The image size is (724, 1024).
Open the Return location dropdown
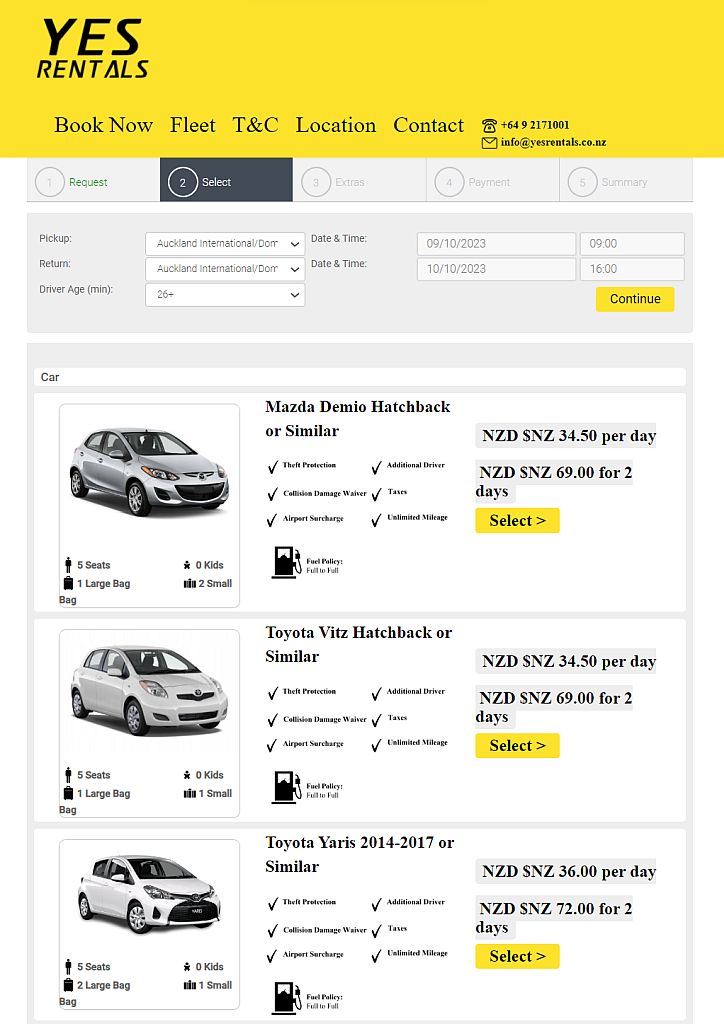225,269
